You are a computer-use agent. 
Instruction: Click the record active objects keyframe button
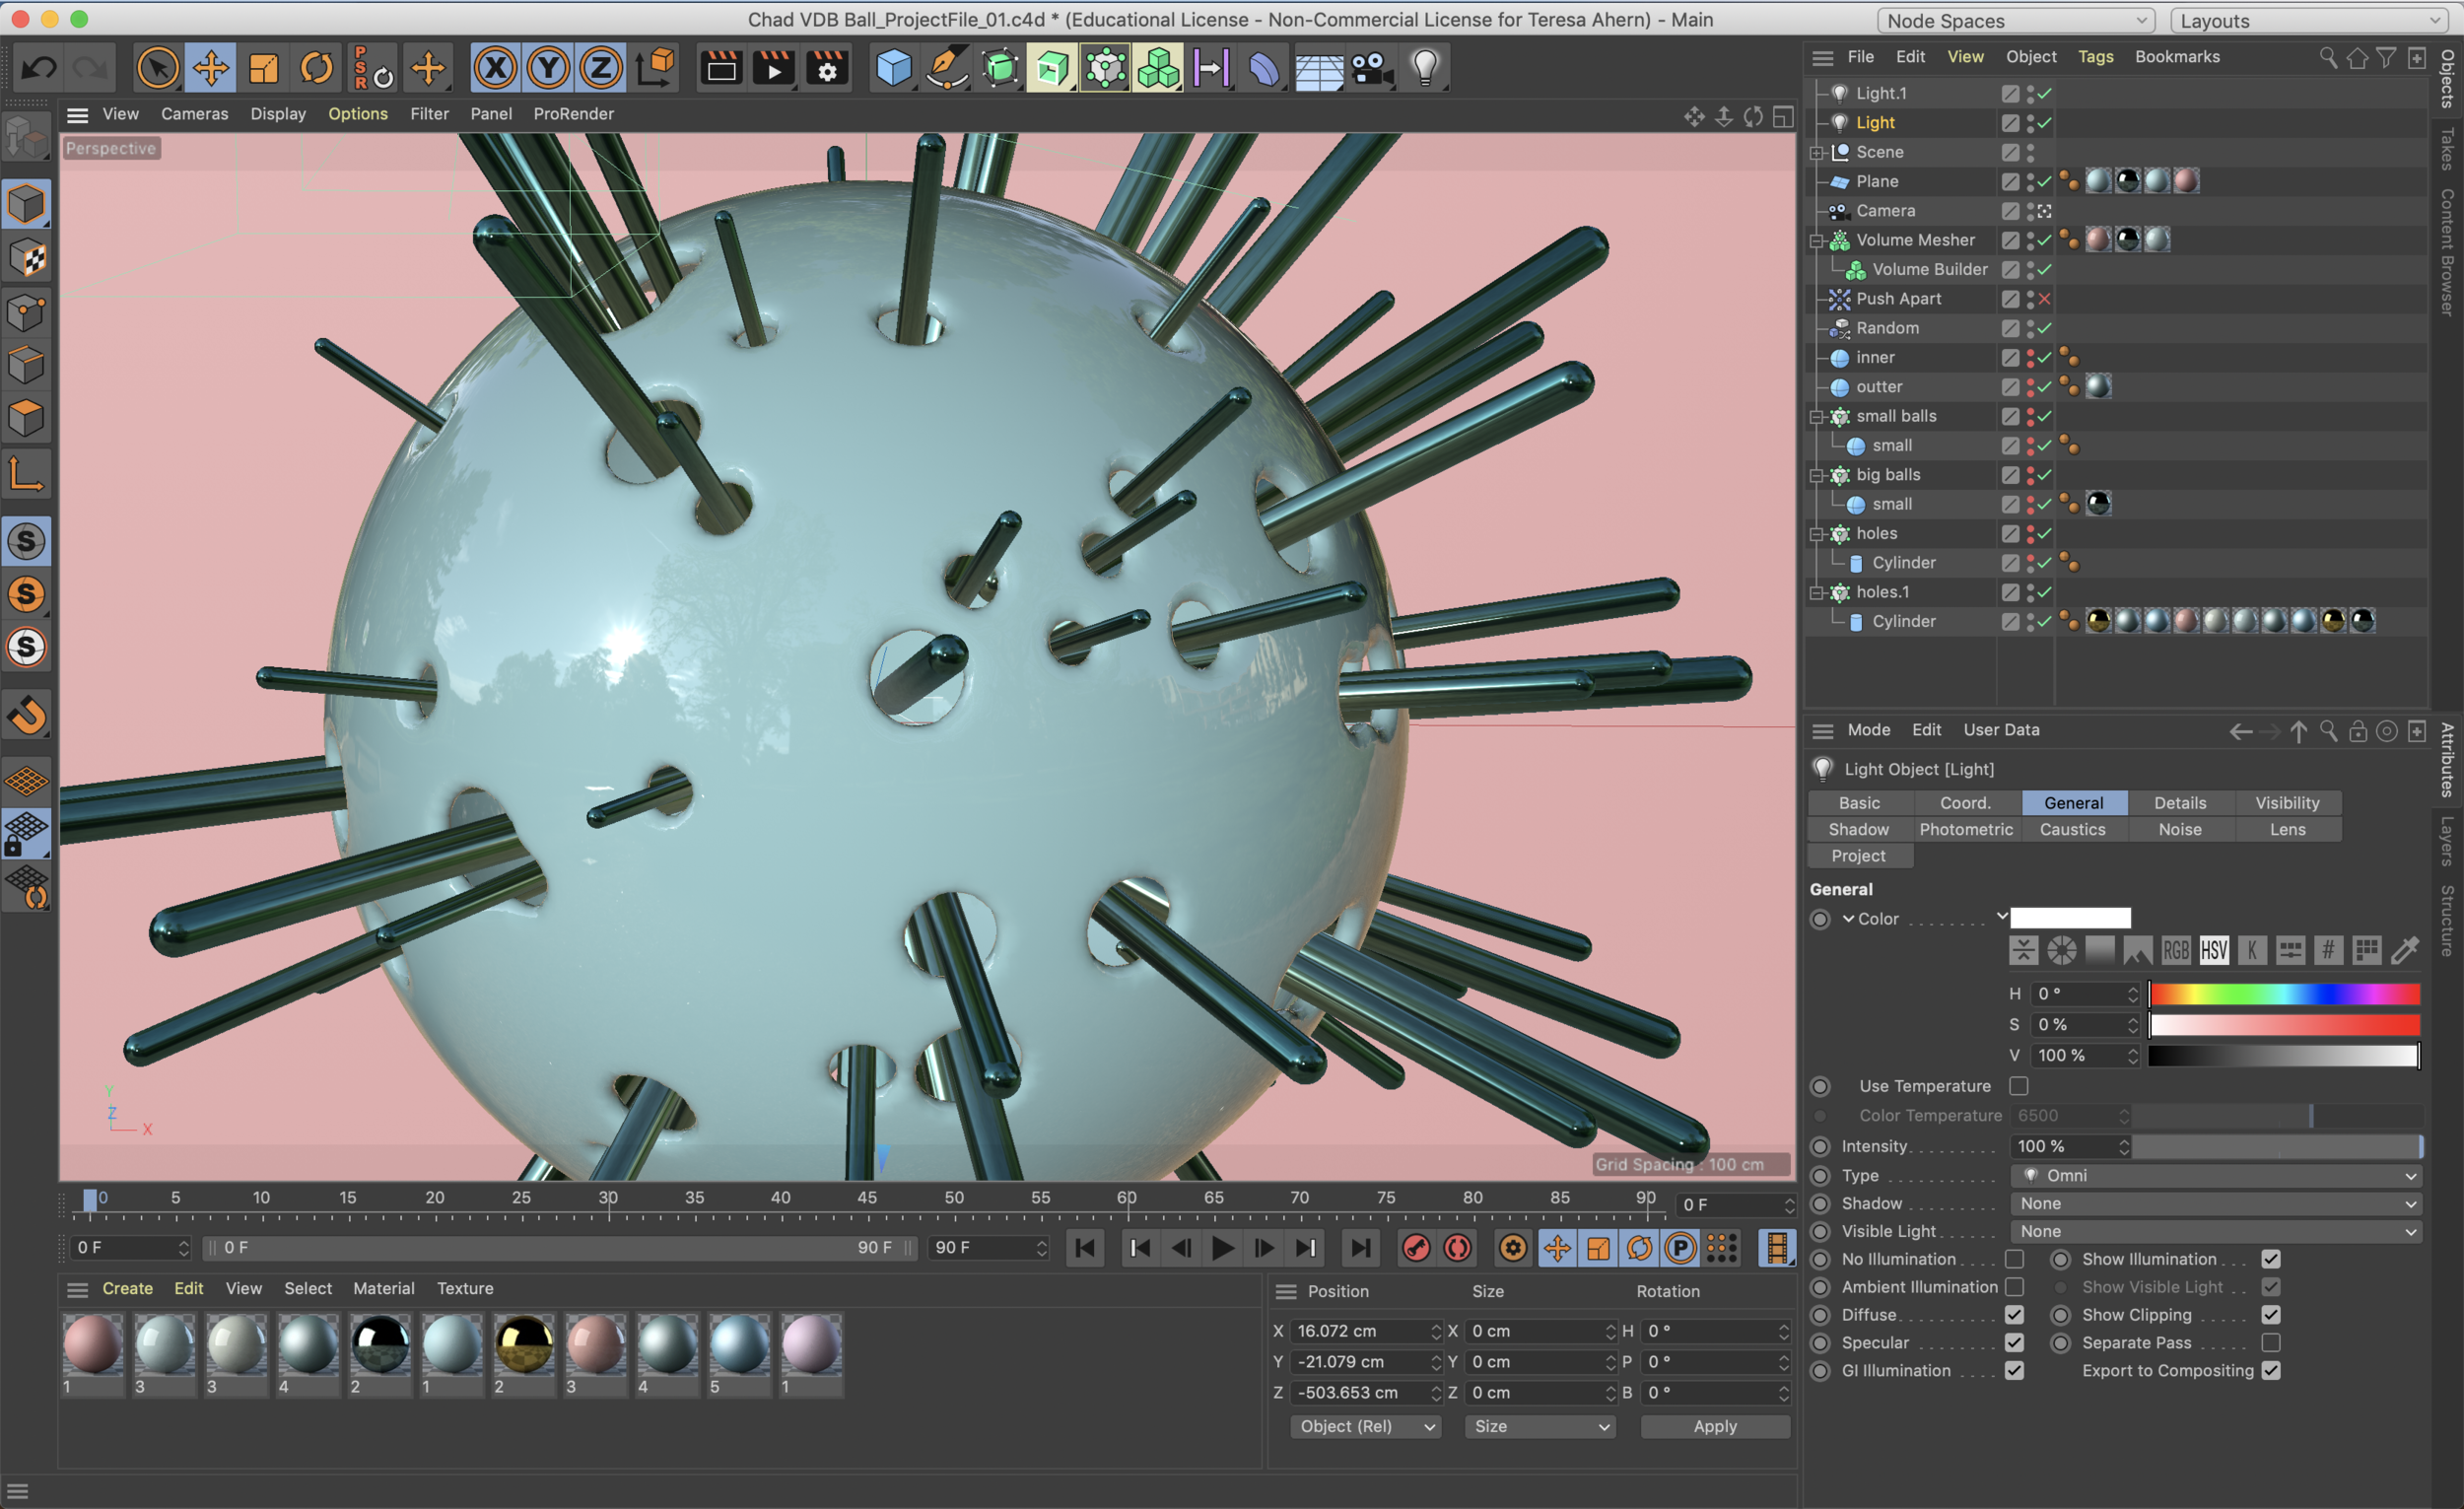click(x=1416, y=1247)
